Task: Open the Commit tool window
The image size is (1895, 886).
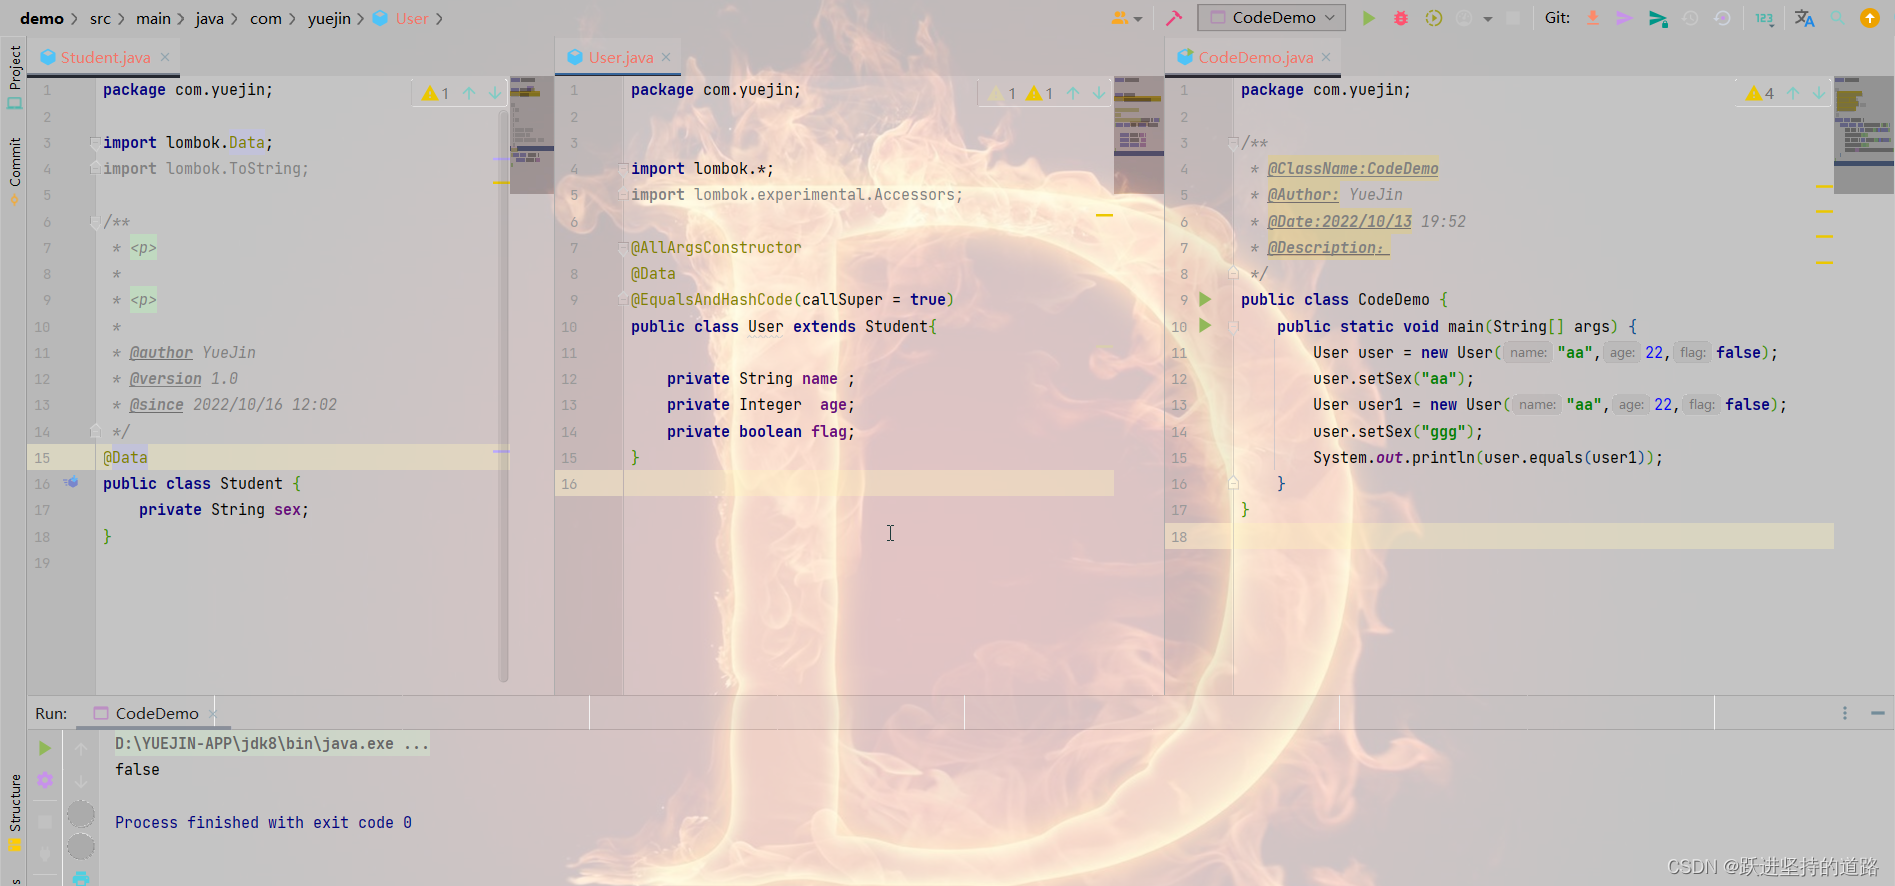Action: (15, 171)
